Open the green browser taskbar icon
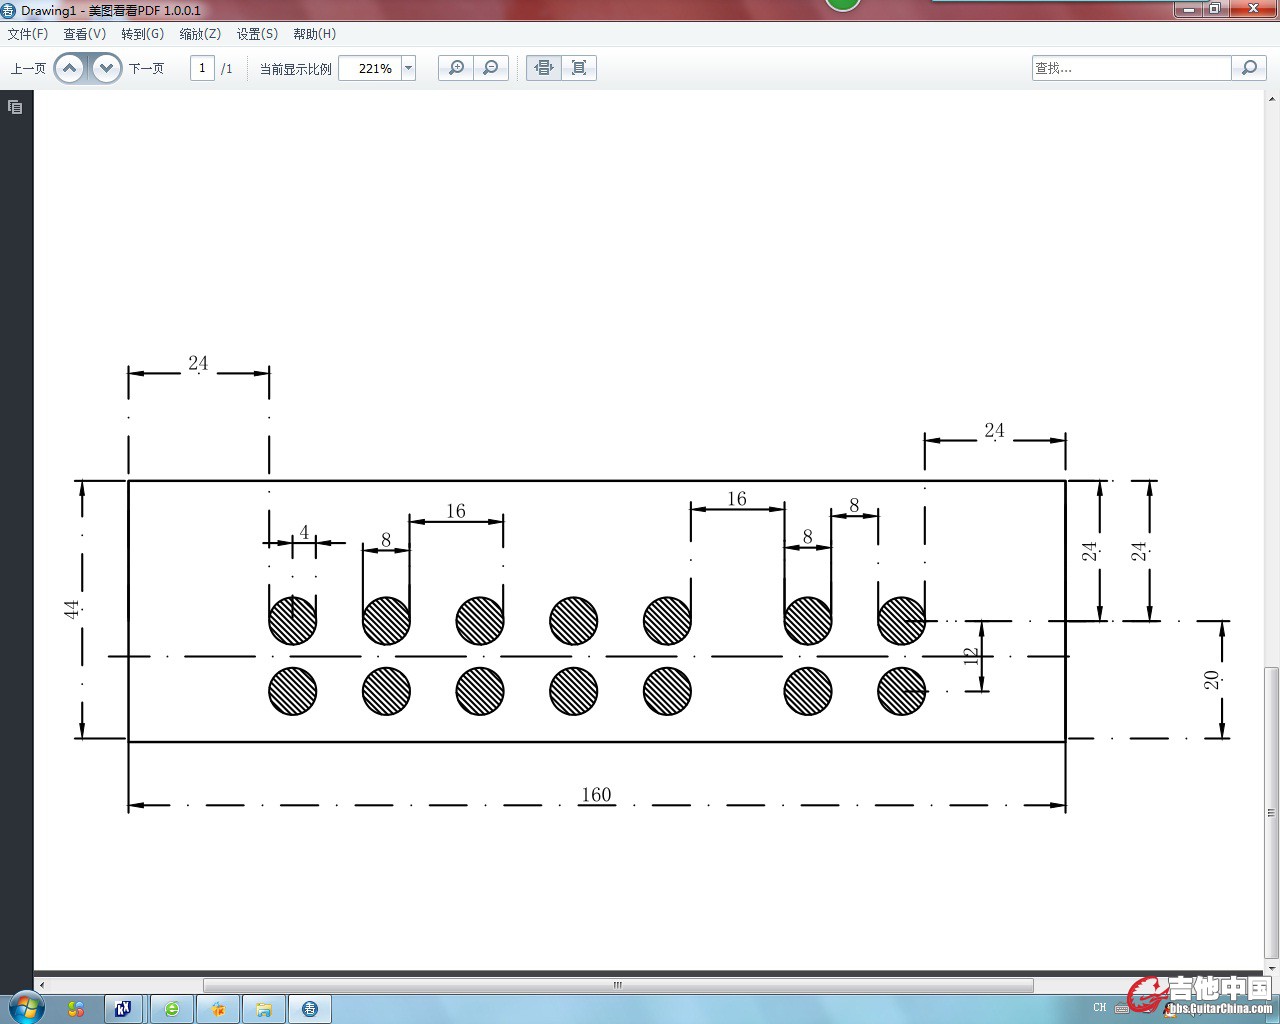The image size is (1280, 1024). (x=172, y=1009)
